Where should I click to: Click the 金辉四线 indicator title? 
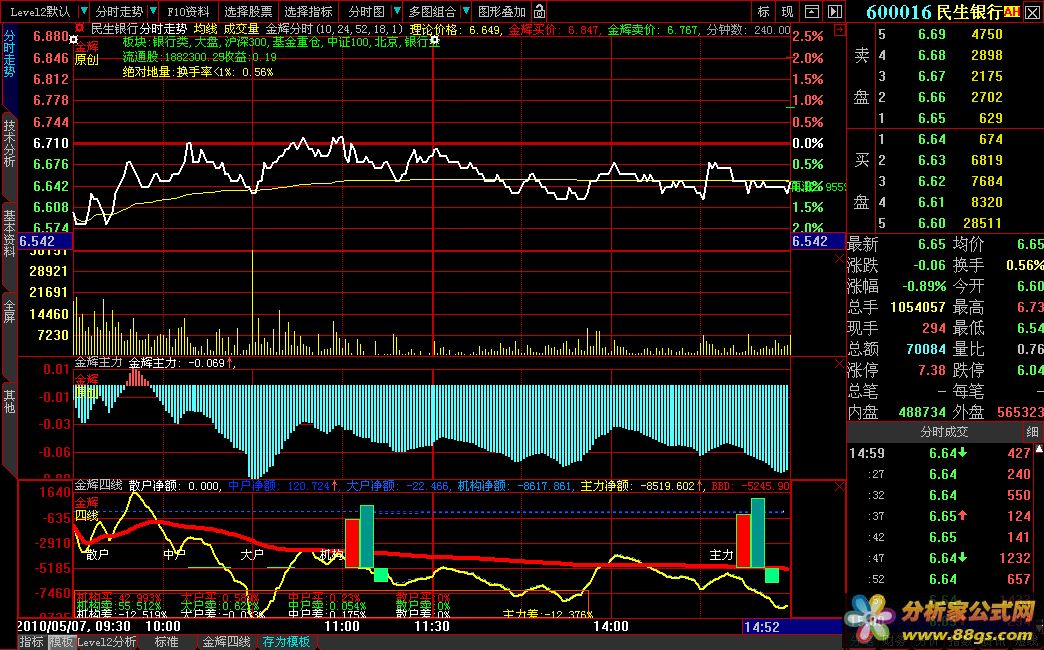click(x=99, y=486)
